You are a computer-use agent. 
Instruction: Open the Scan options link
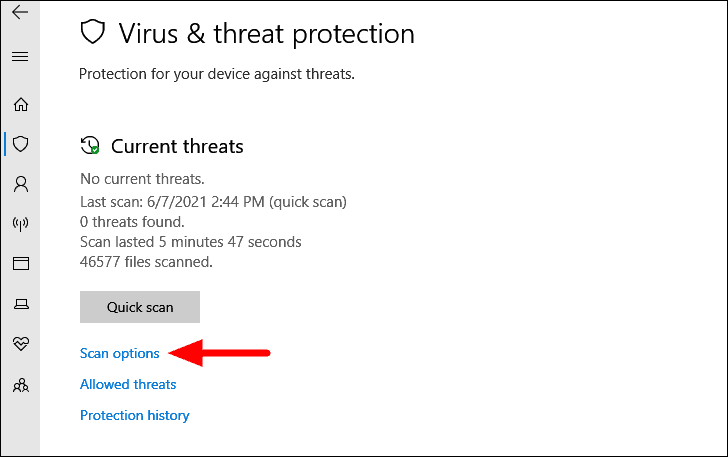(119, 353)
